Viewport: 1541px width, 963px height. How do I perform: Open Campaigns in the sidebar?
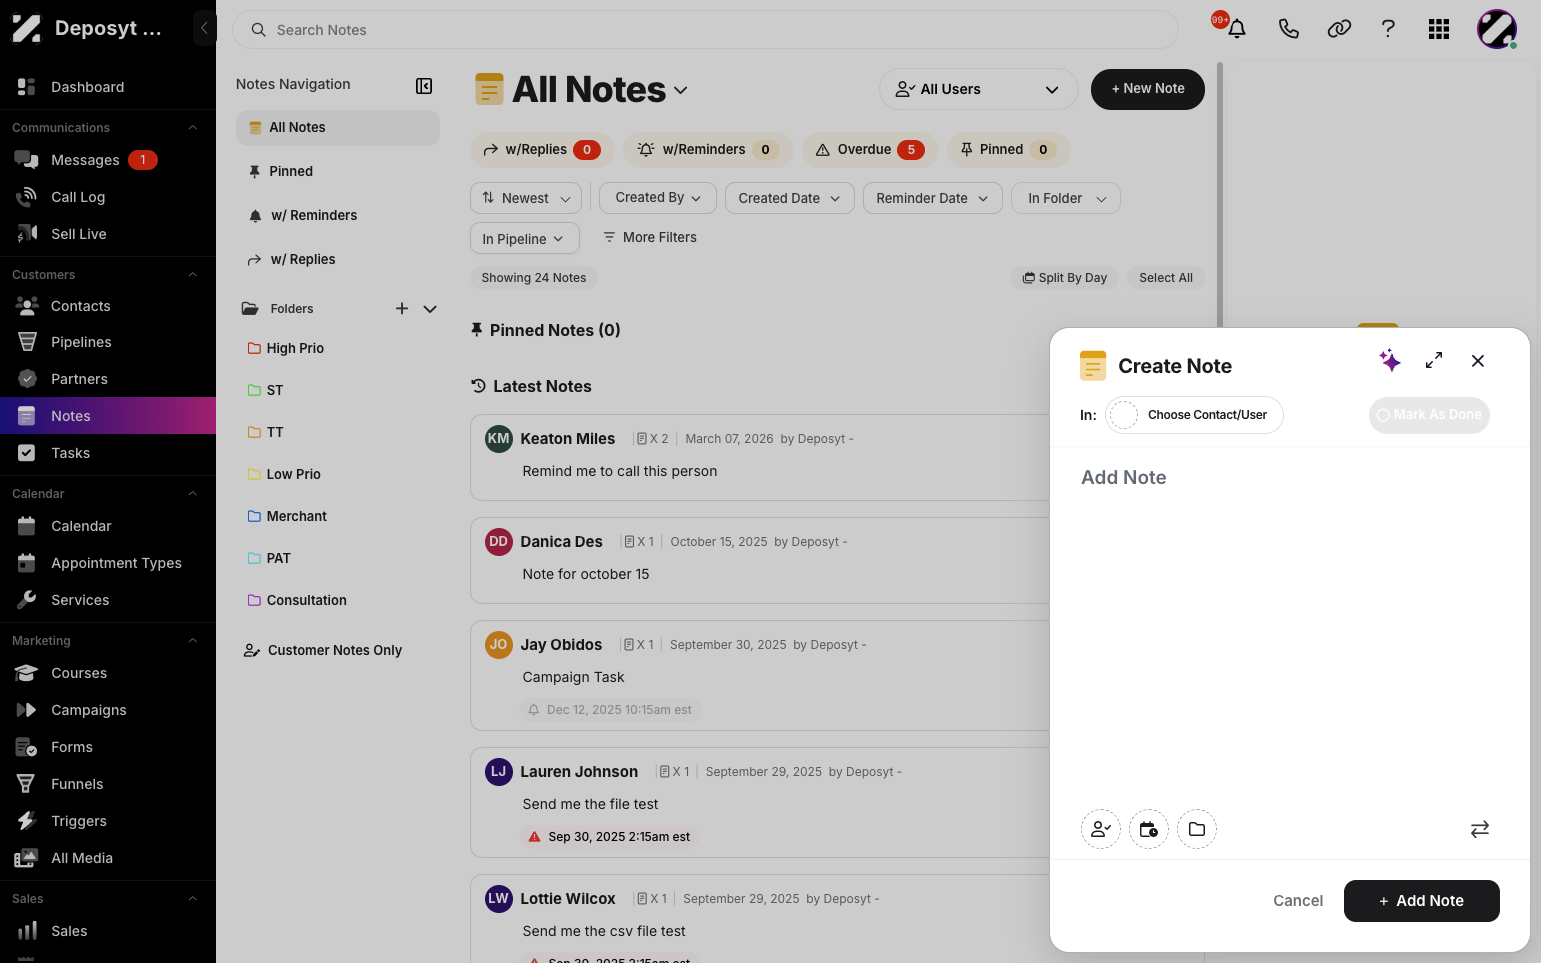point(108,710)
